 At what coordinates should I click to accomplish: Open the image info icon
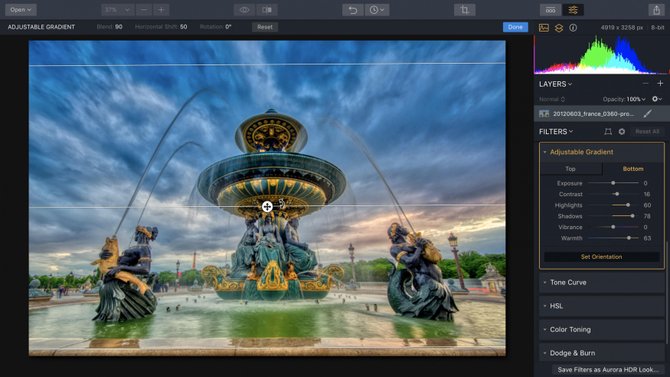click(x=573, y=28)
